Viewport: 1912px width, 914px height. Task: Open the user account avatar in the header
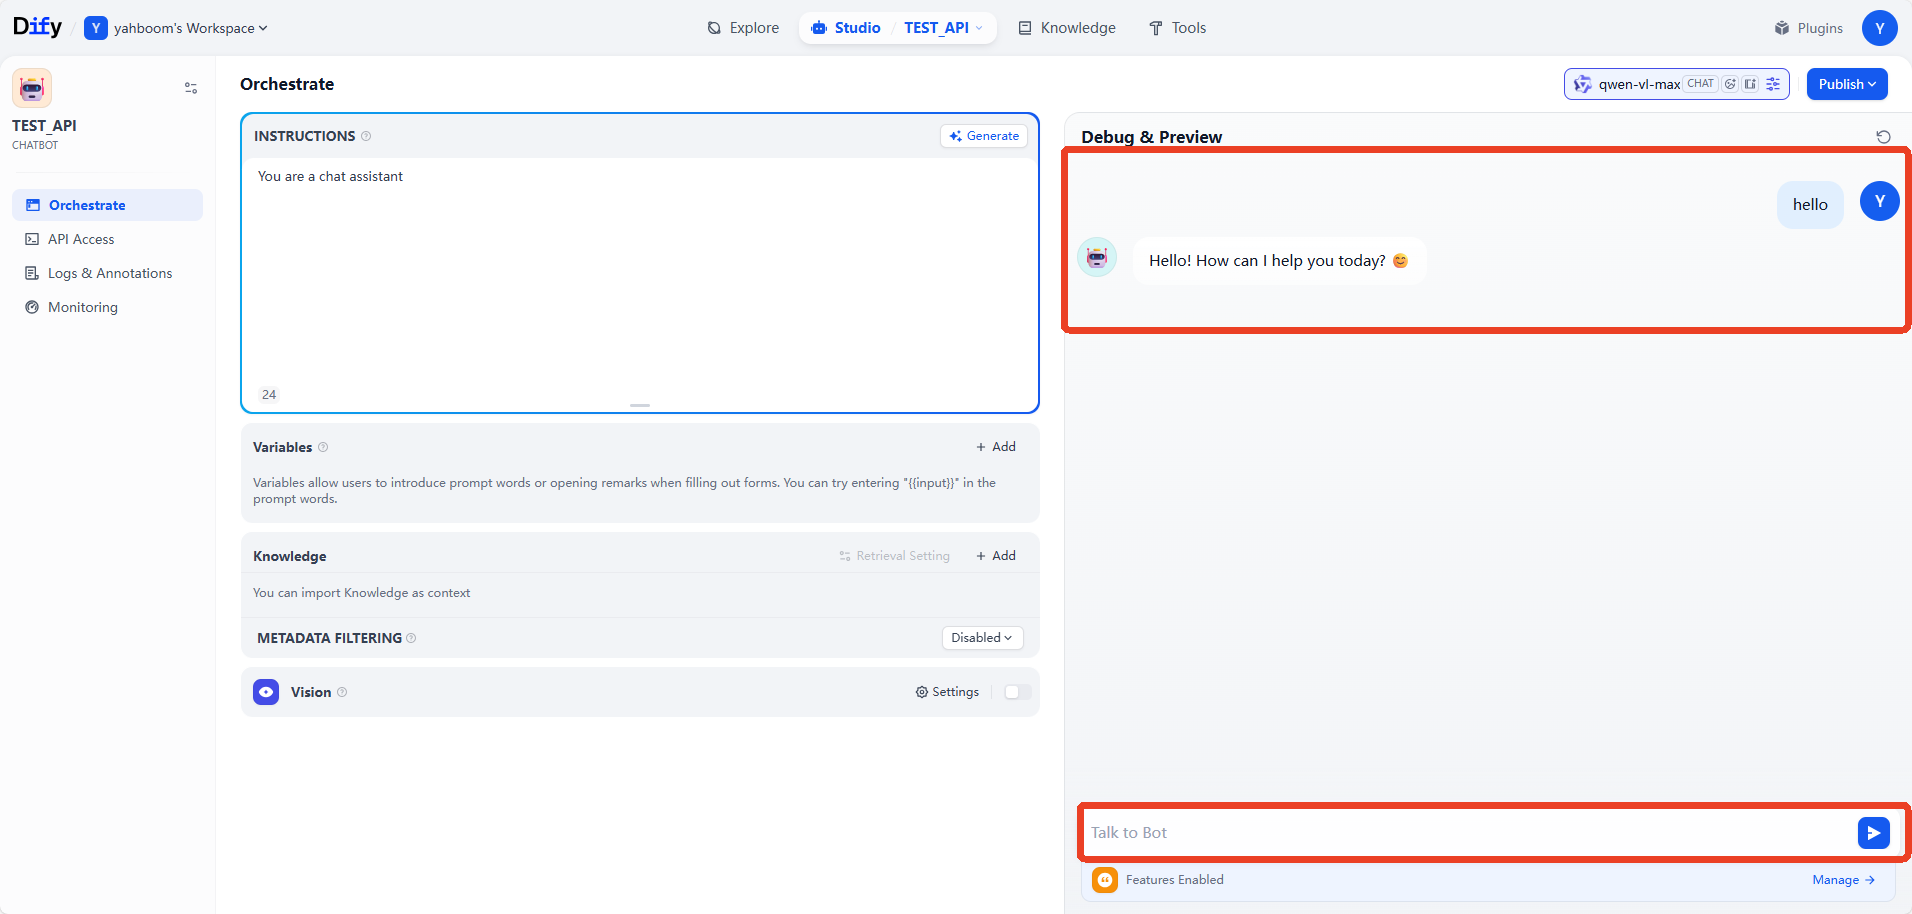tap(1879, 28)
